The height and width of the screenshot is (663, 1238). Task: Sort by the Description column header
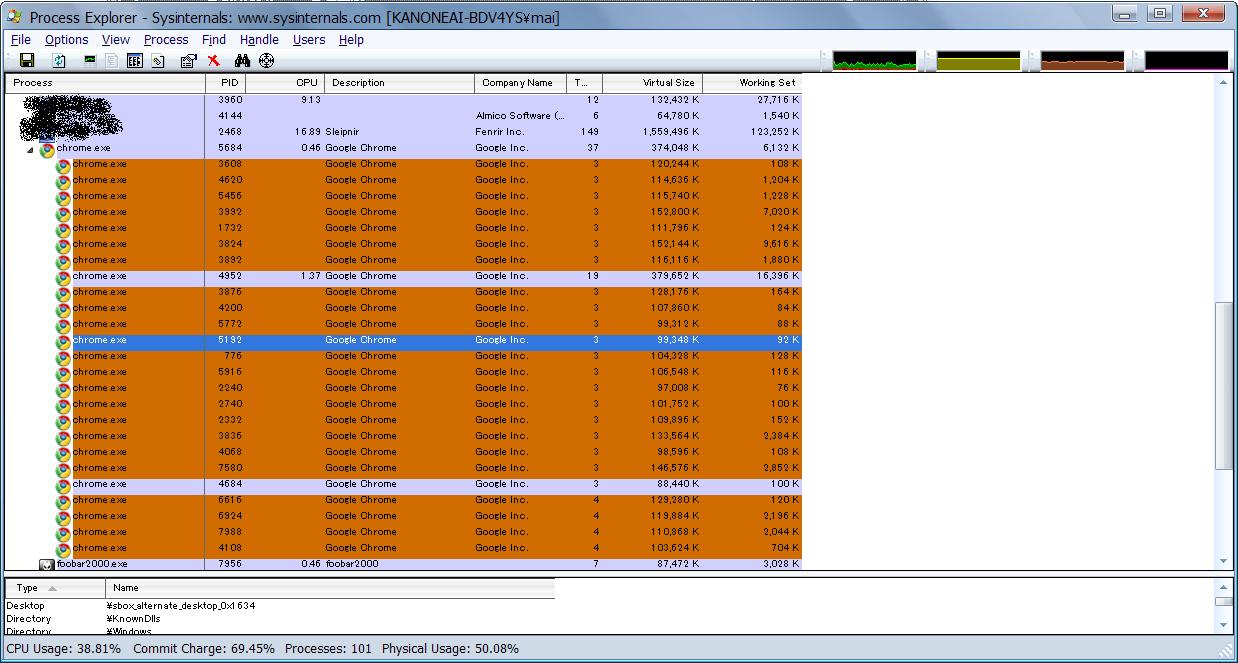click(399, 83)
